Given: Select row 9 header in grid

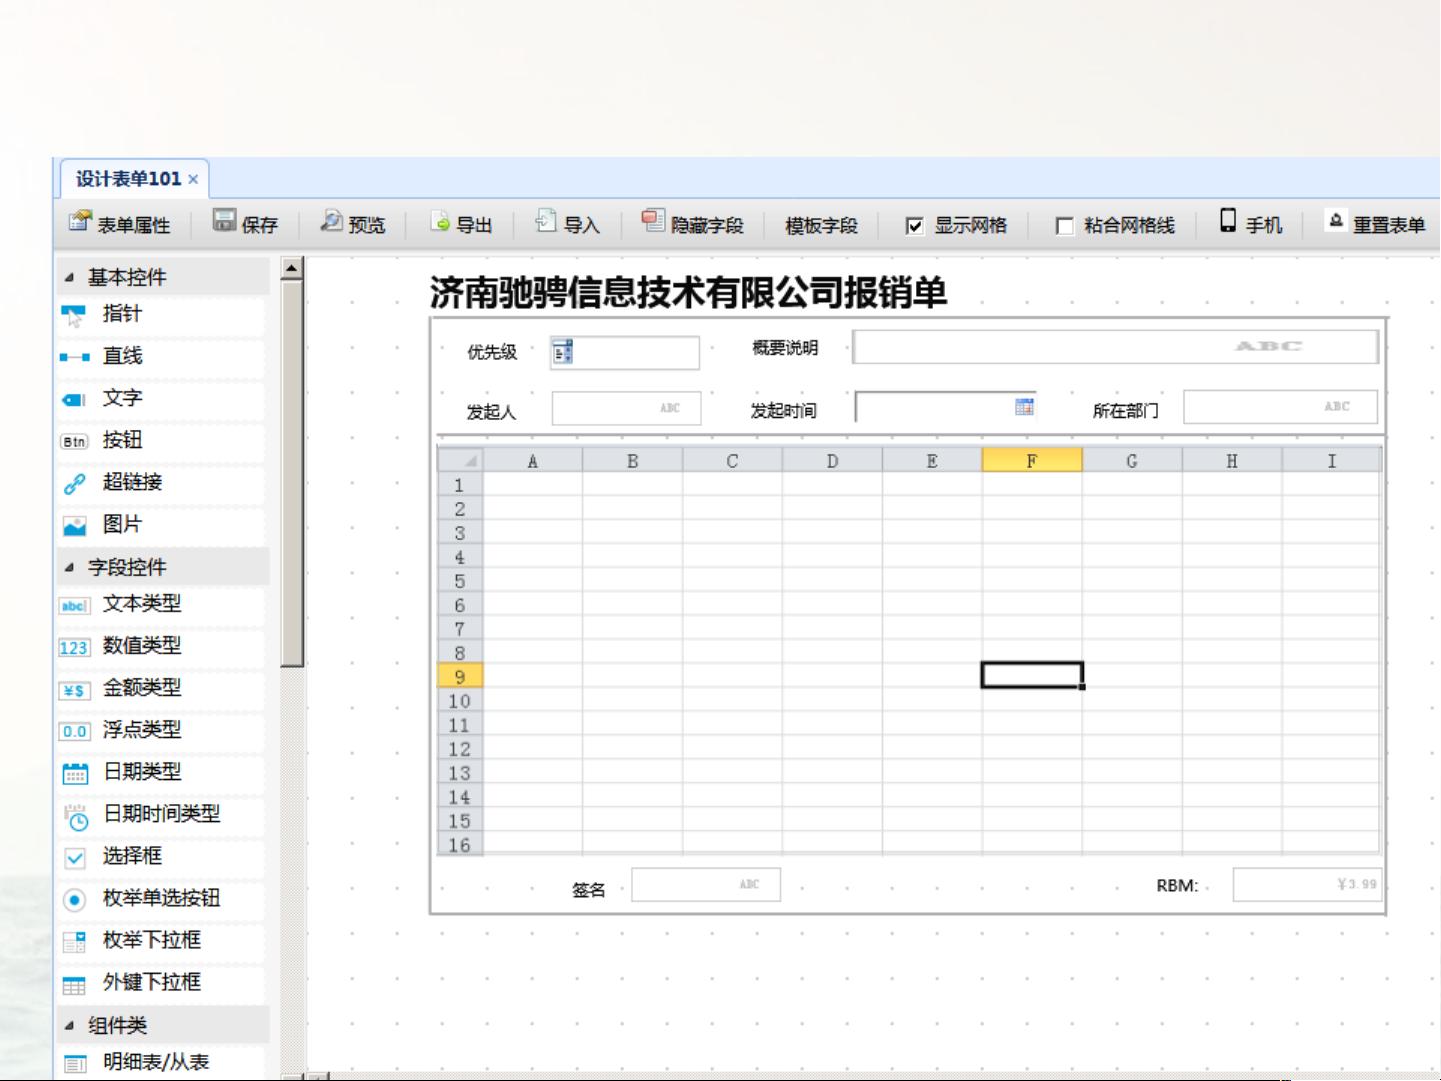Looking at the screenshot, I should point(460,676).
